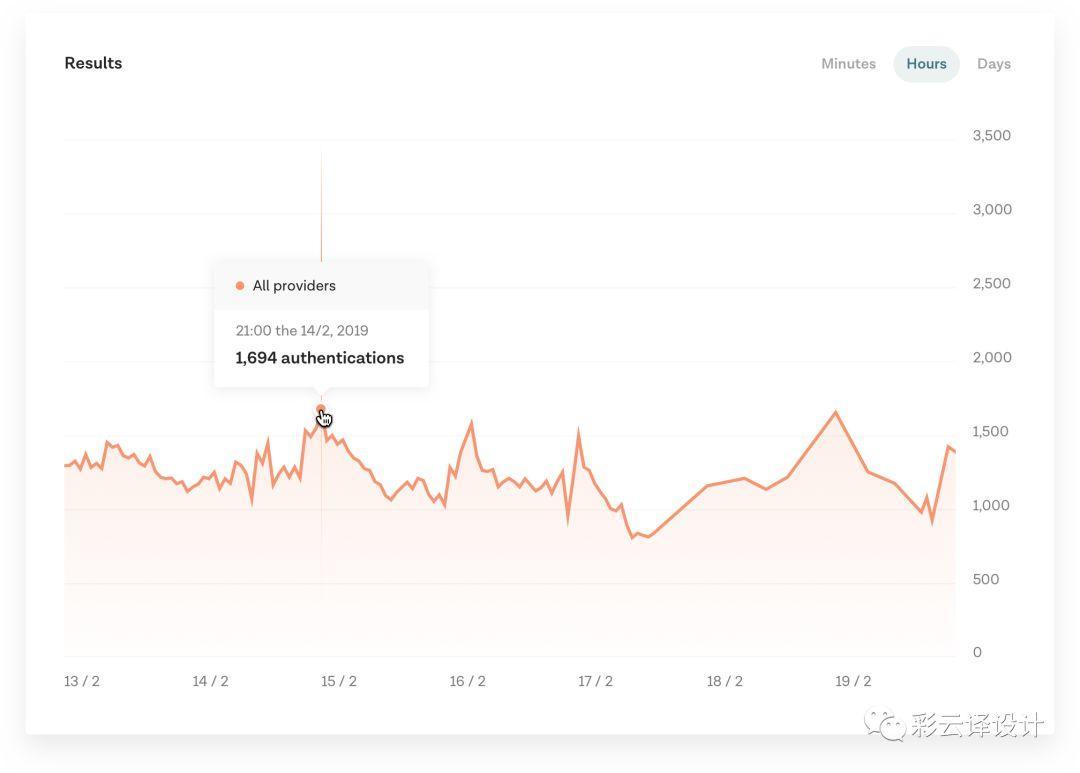This screenshot has width=1080, height=773.
Task: Click the Results heading
Action: pos(93,63)
